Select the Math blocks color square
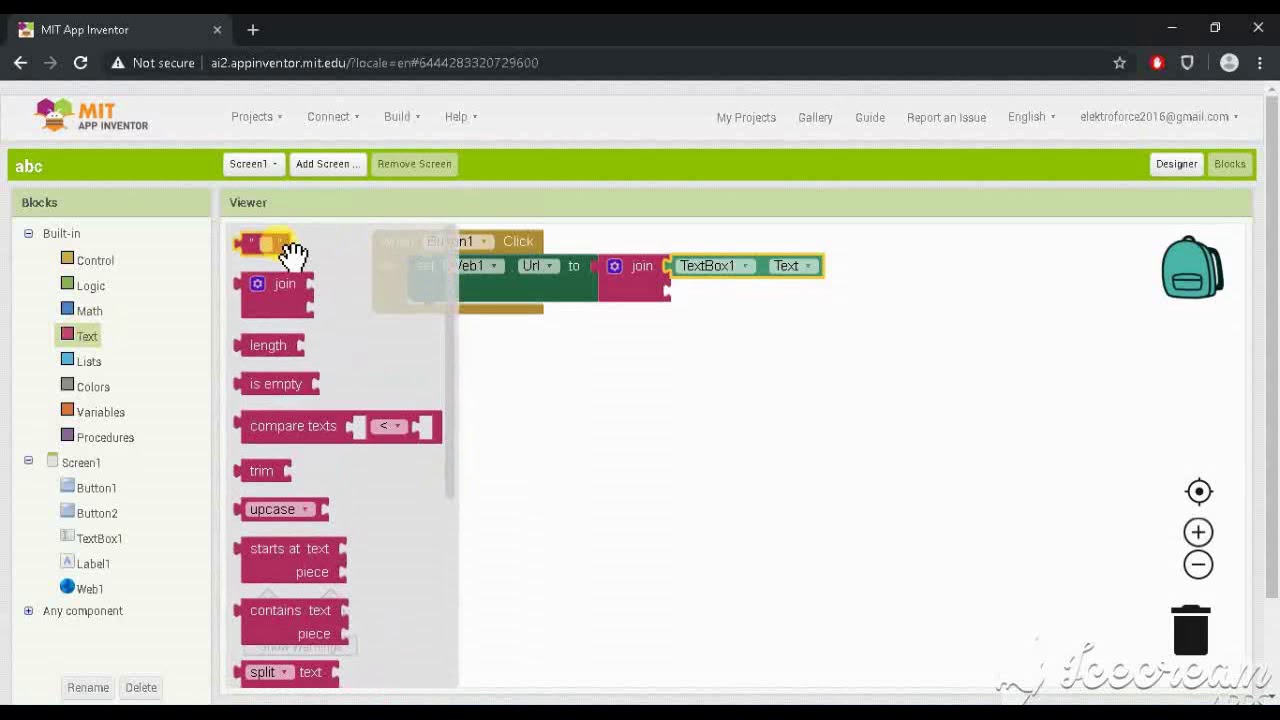Image resolution: width=1280 pixels, height=720 pixels. pos(67,309)
